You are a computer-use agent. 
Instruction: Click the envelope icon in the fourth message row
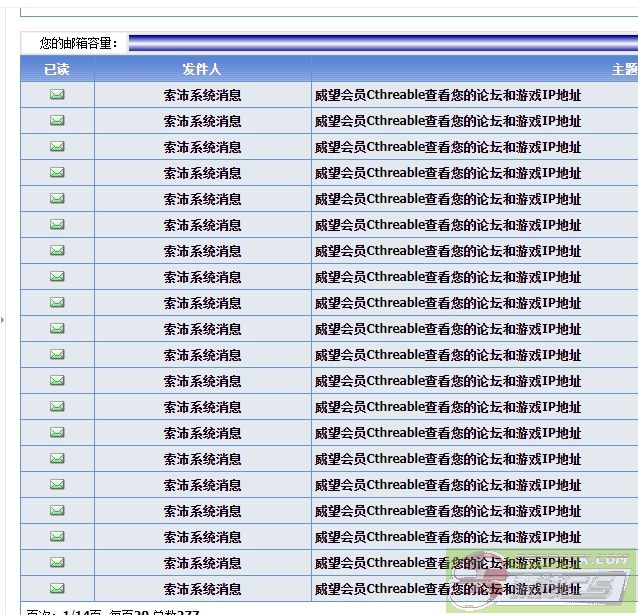point(57,173)
